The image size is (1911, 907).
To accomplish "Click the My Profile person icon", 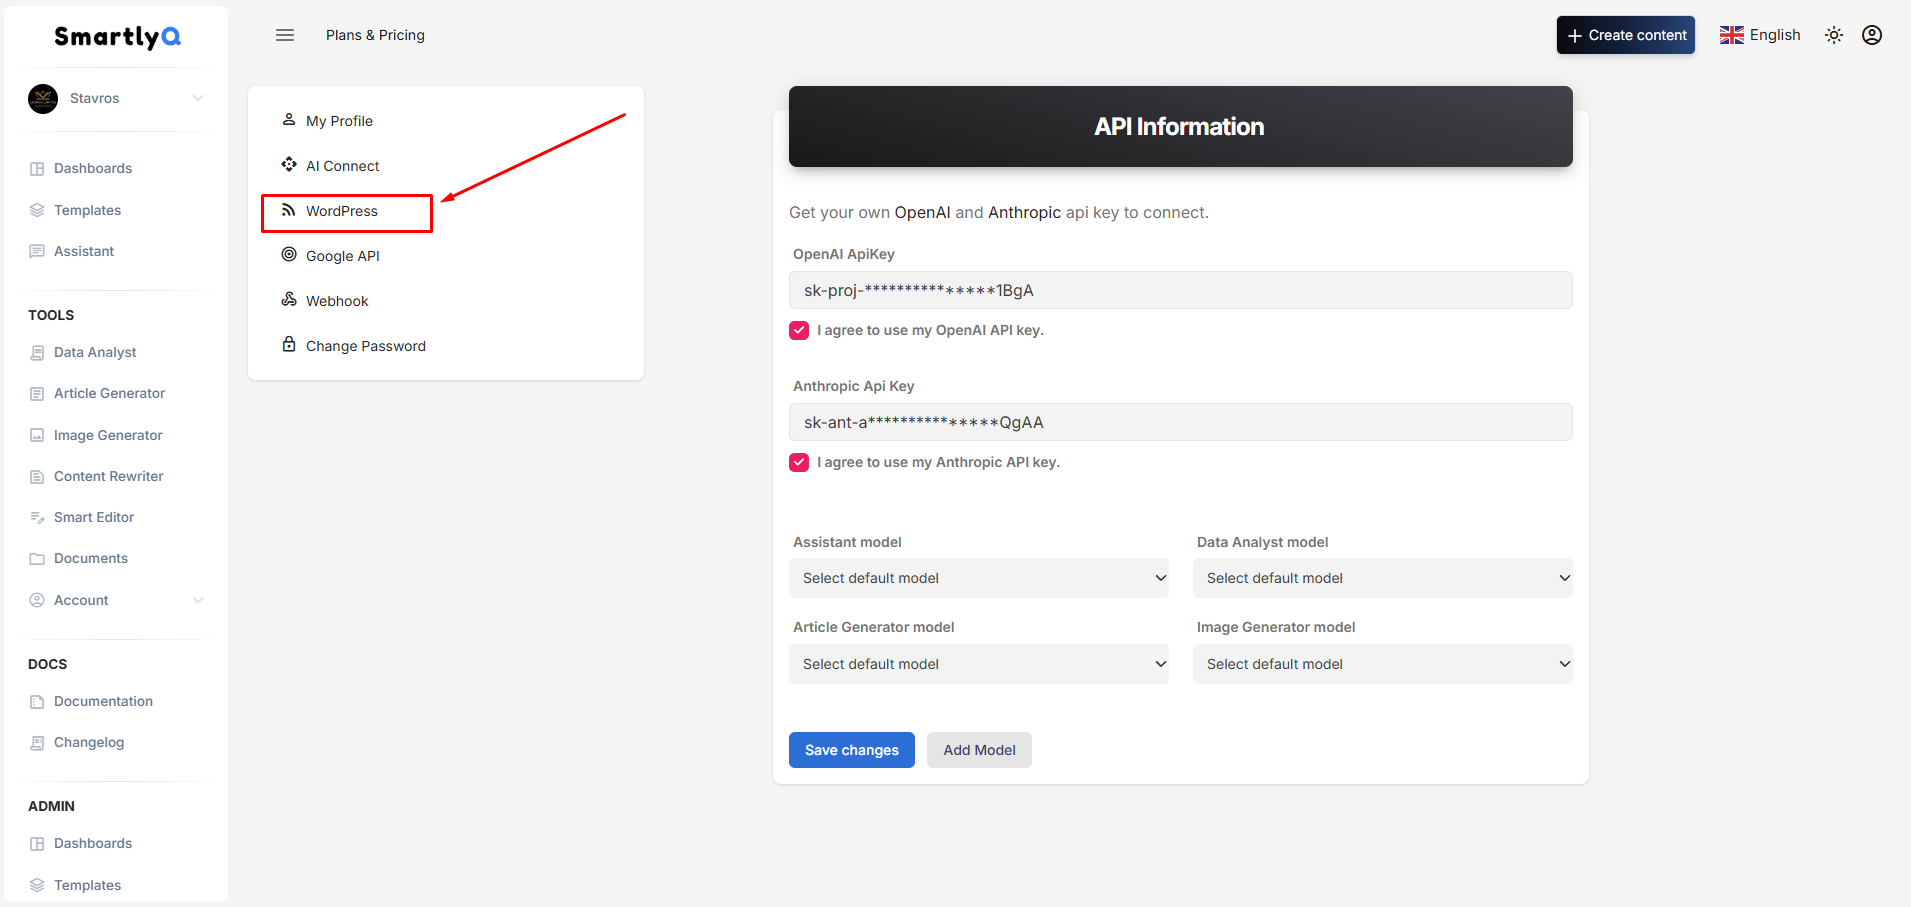I will coord(289,120).
